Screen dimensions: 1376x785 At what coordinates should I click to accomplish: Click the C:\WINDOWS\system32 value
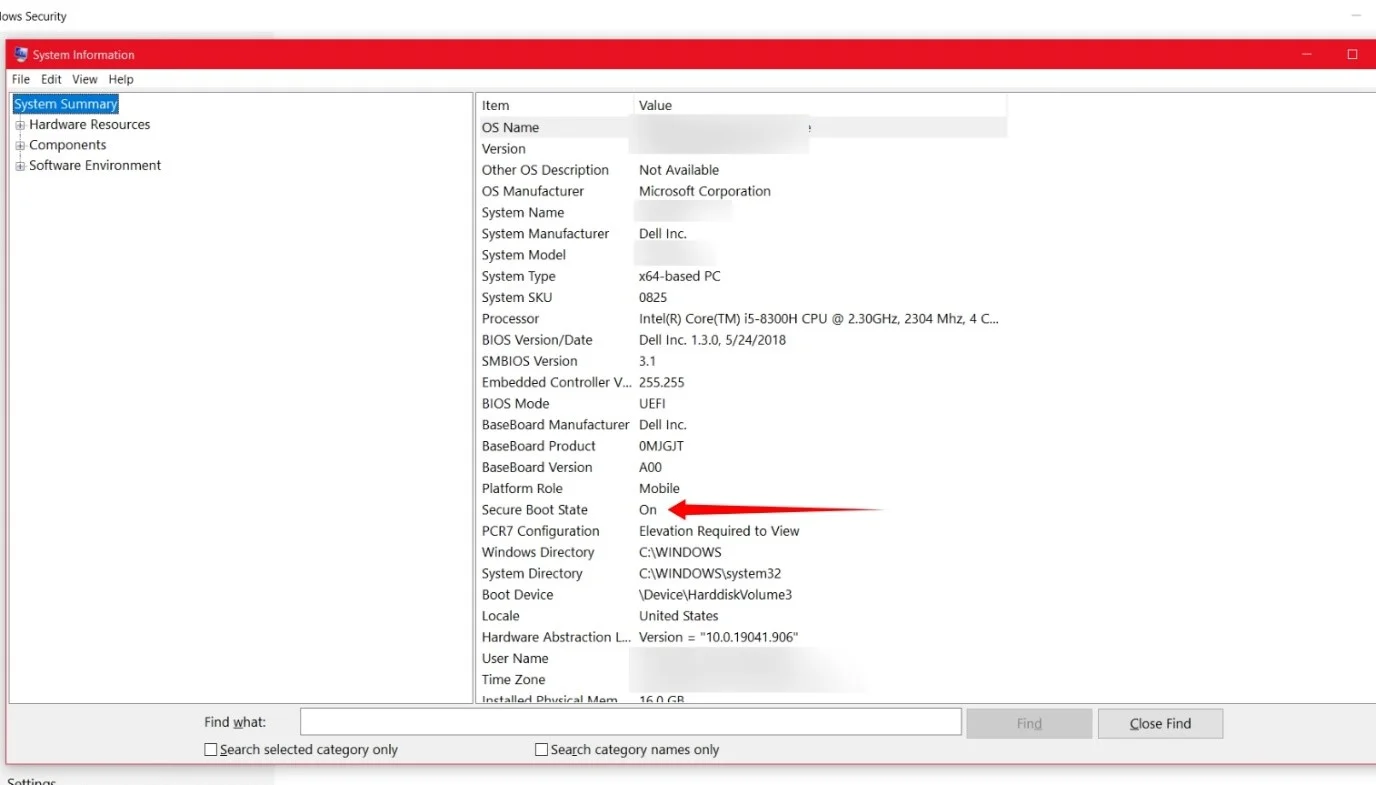[x=710, y=574]
